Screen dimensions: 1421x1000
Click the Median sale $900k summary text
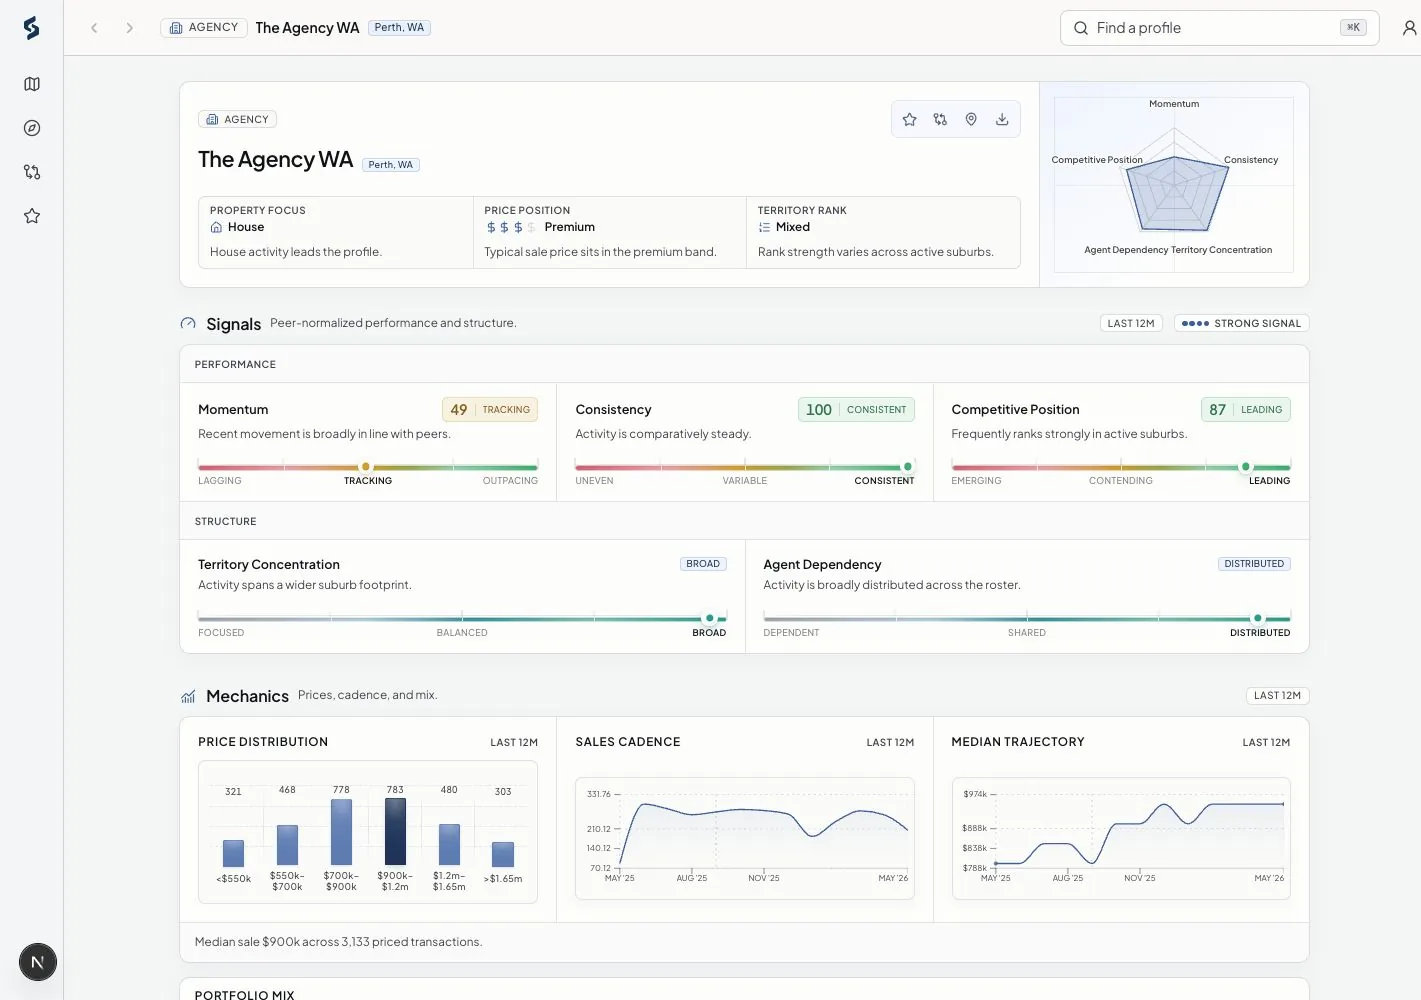click(338, 942)
